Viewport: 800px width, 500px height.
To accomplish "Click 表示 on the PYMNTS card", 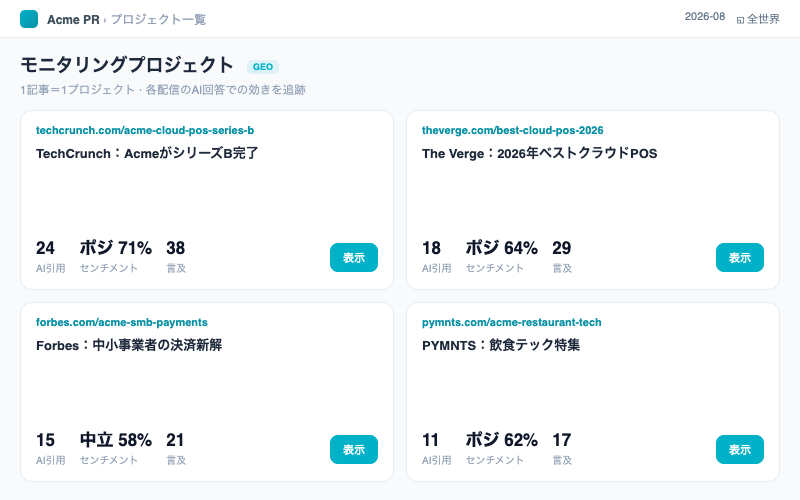I will pos(740,449).
